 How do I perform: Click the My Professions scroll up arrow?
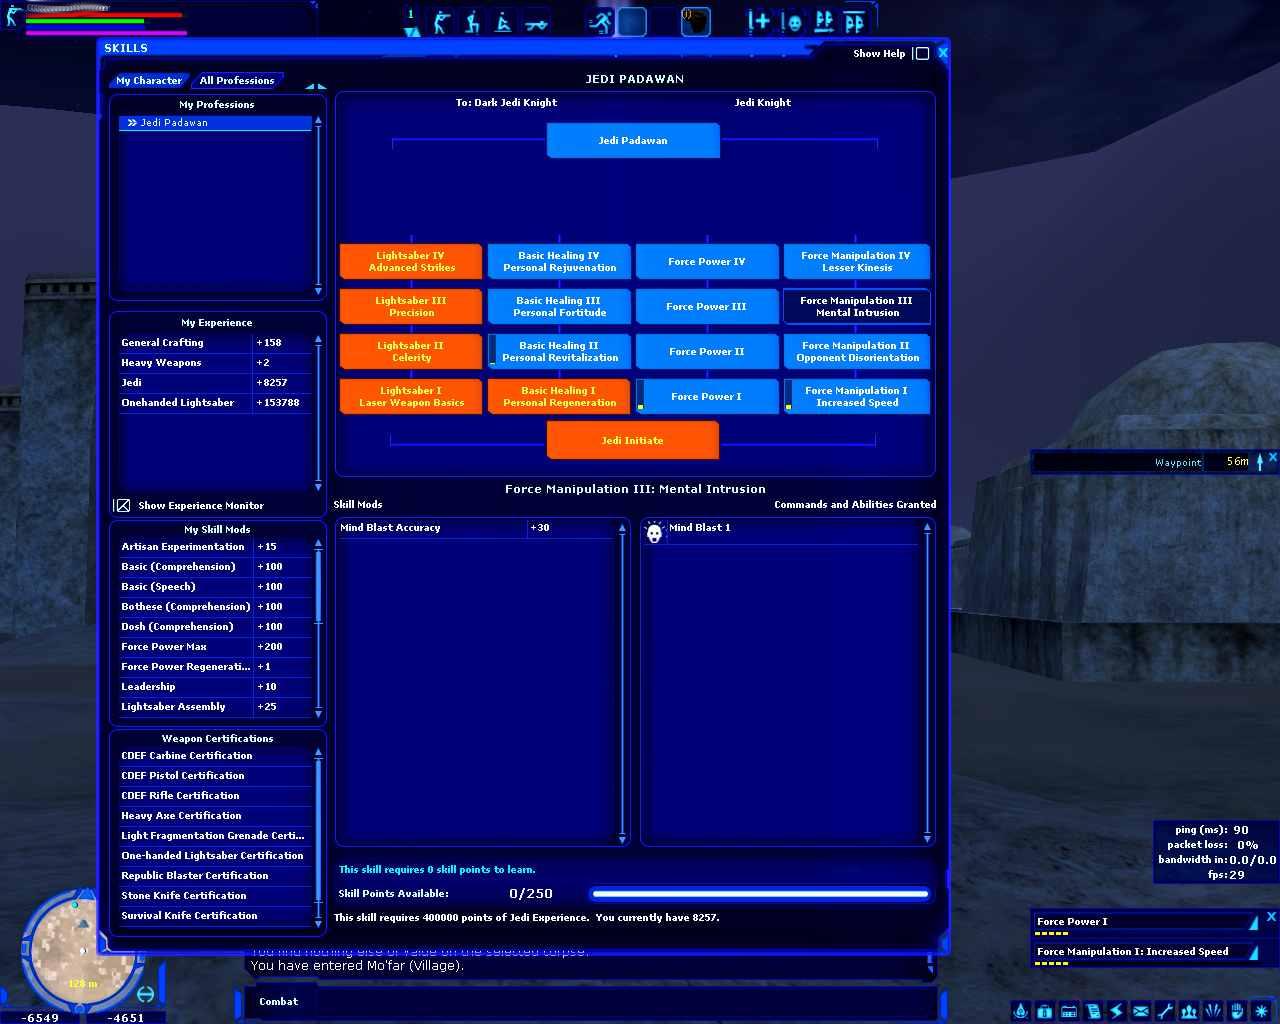pos(318,121)
